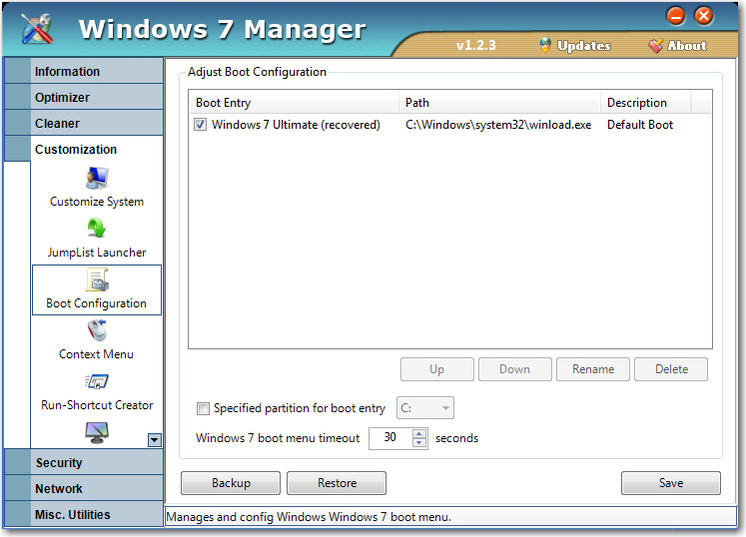Open the Customize System tool icon
The height and width of the screenshot is (537, 746).
point(97,178)
